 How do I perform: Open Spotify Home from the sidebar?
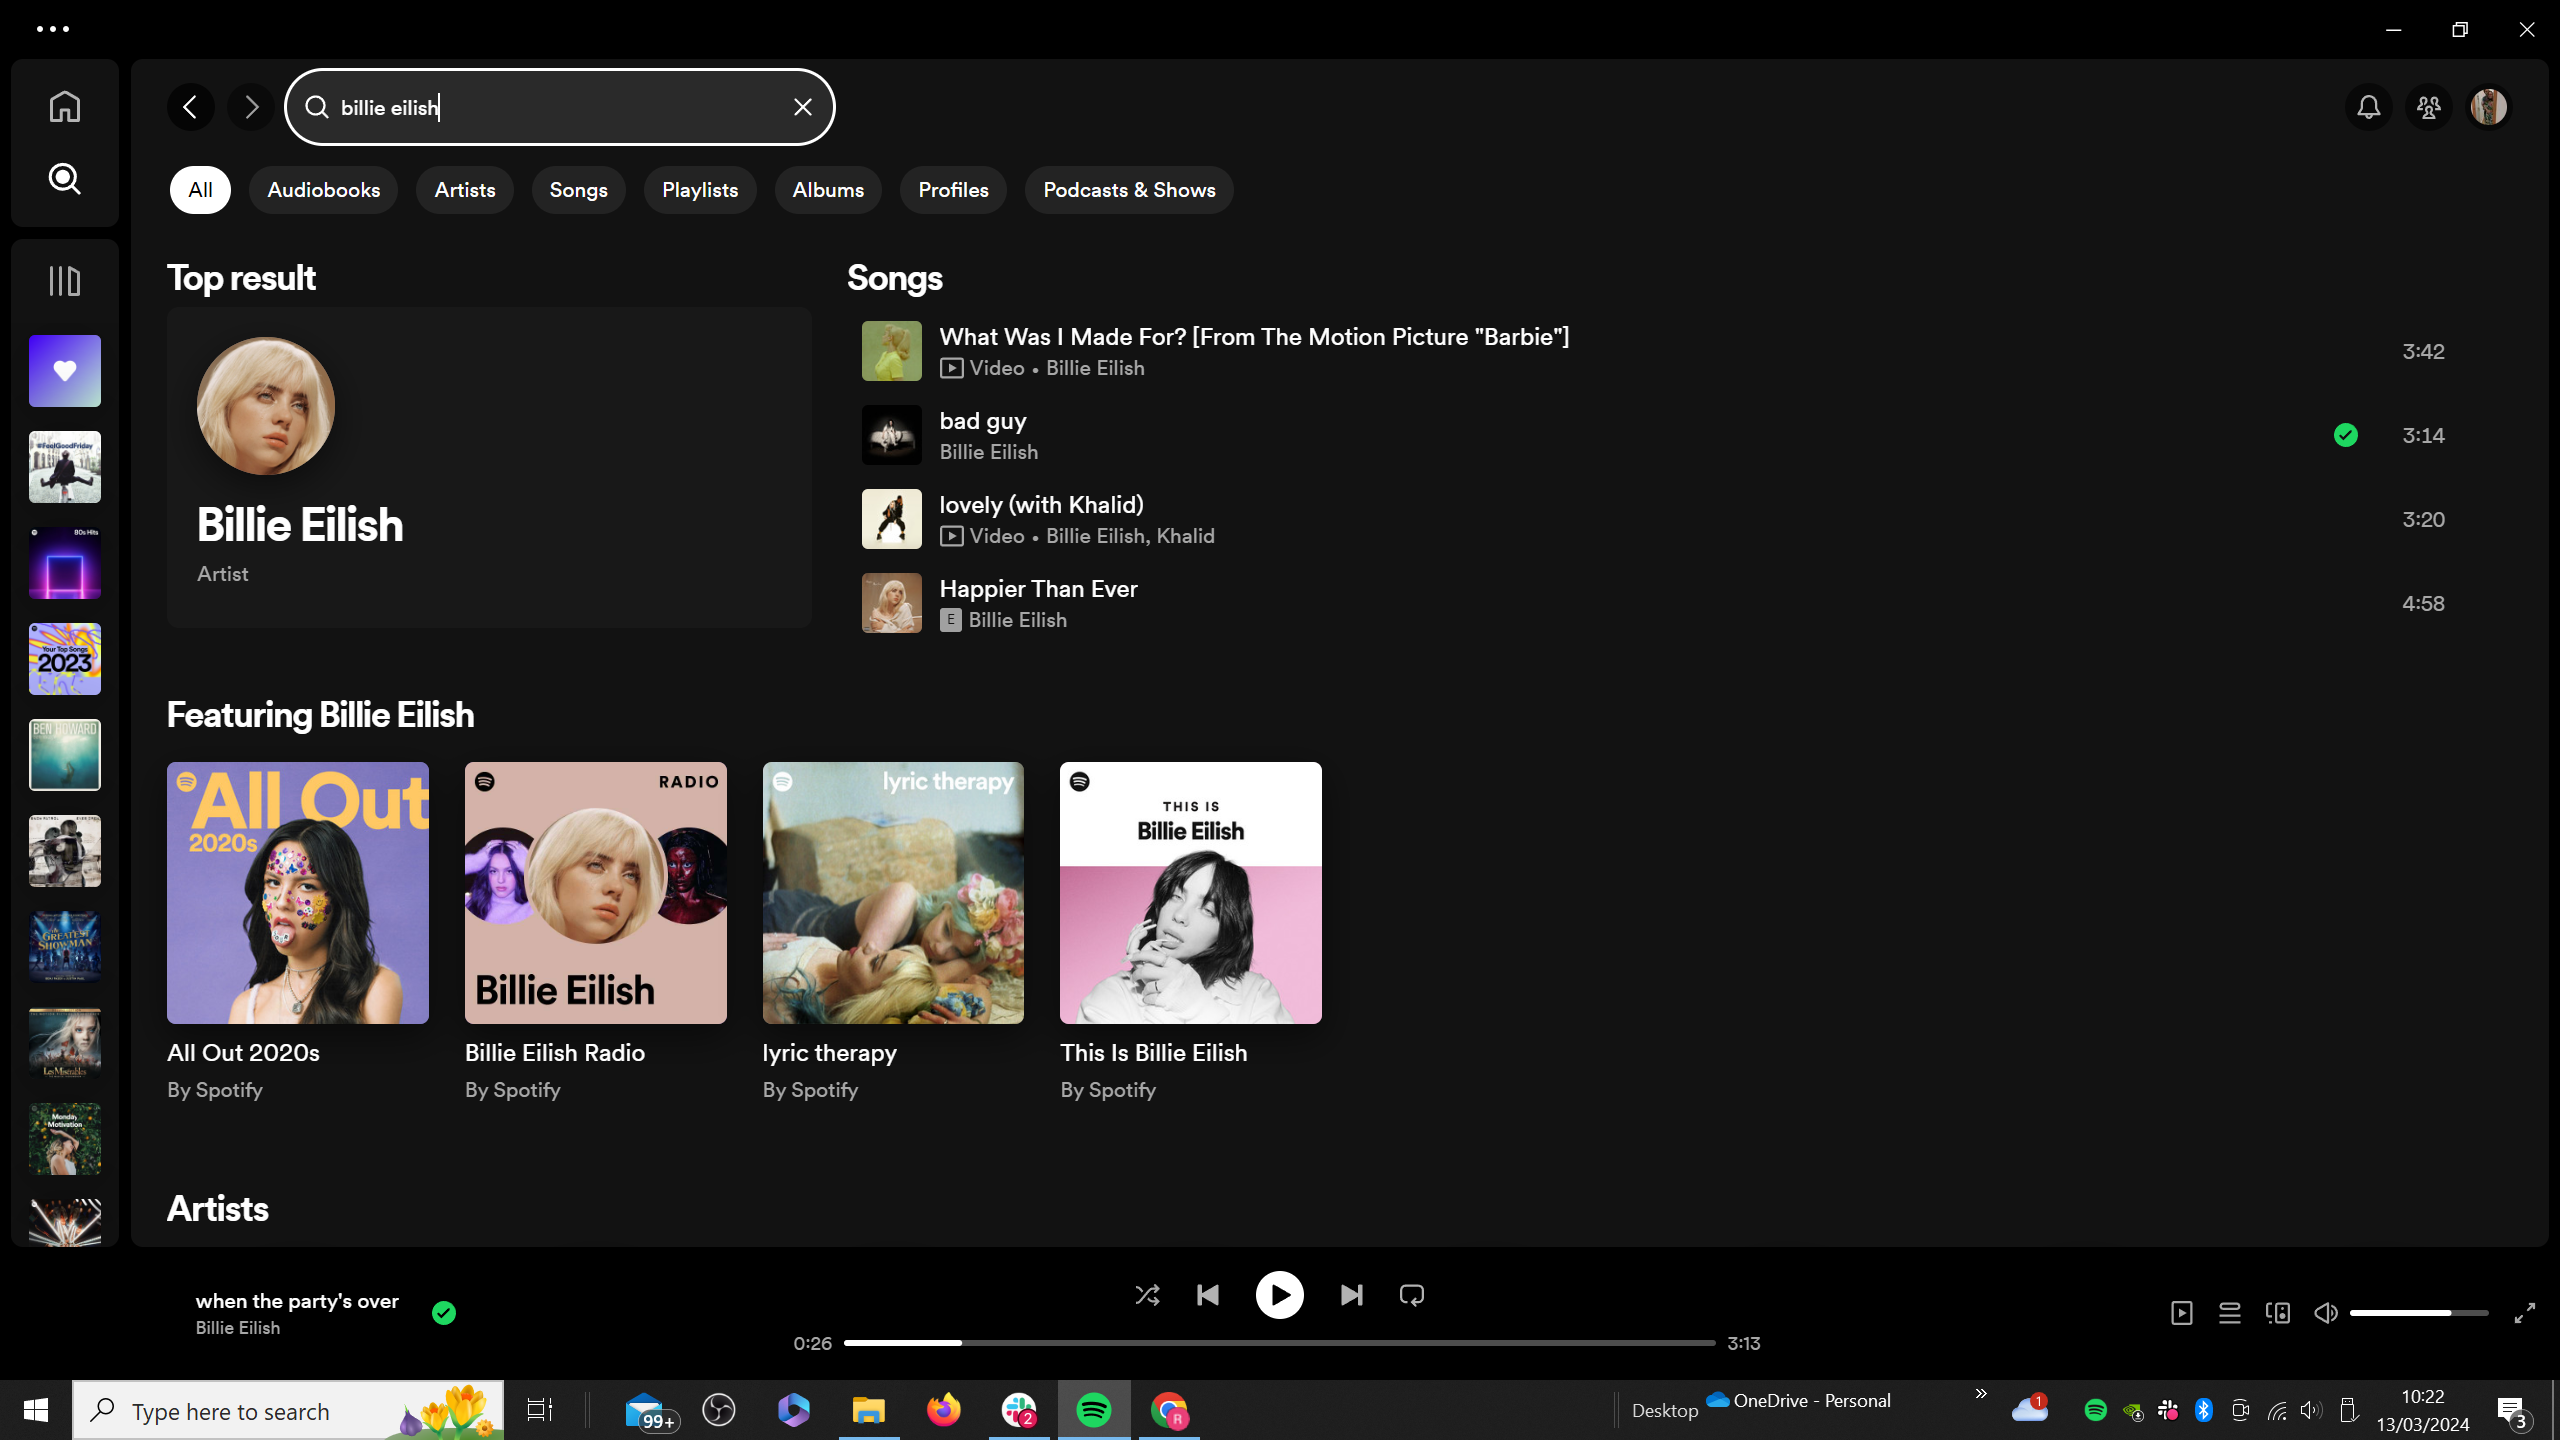coord(65,106)
